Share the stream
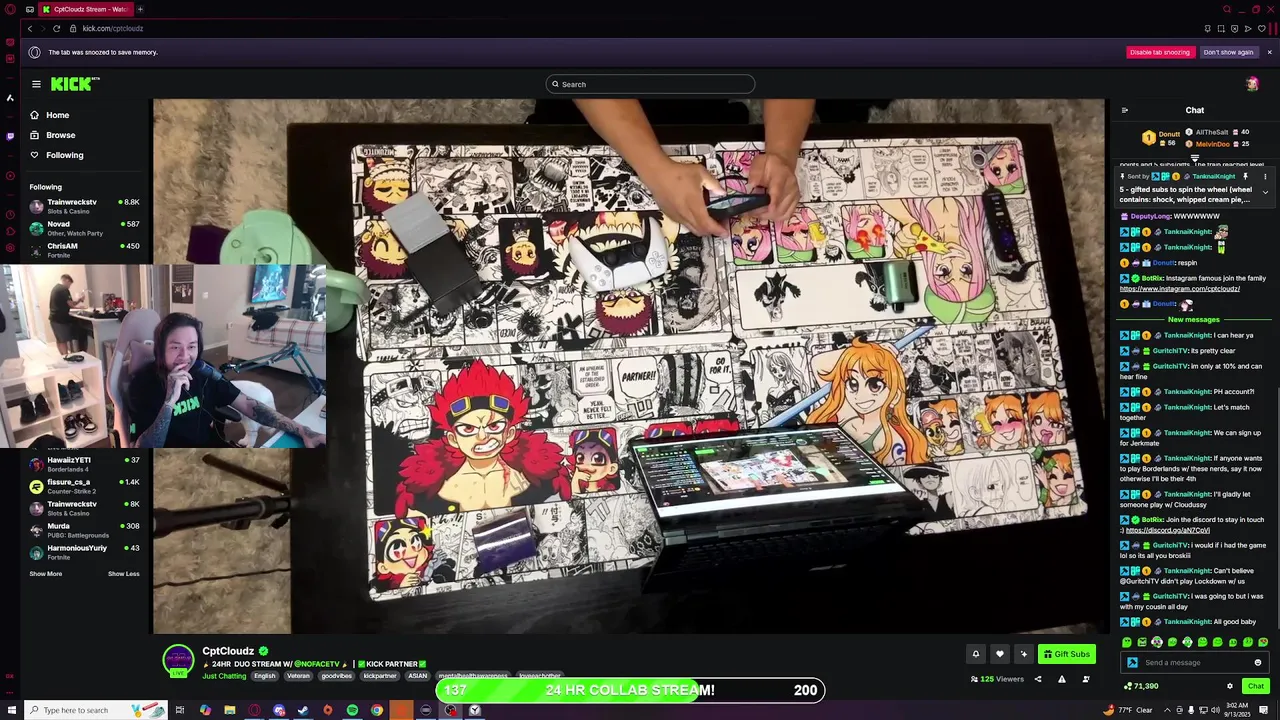1280x720 pixels. 1037,679
